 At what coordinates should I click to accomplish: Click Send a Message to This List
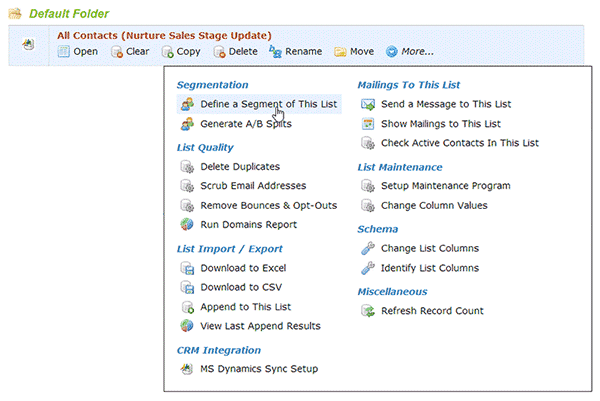pos(436,104)
